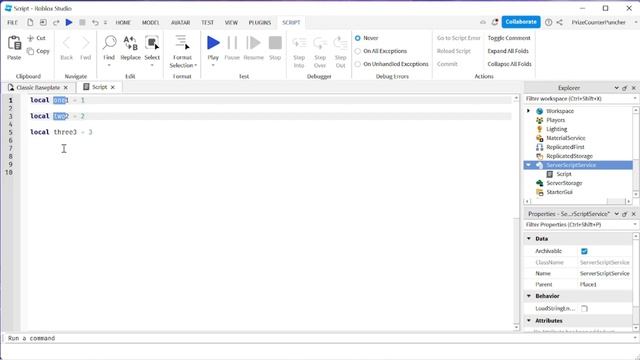The width and height of the screenshot is (640, 360).
Task: Click Expand All Folds action
Action: tap(508, 51)
